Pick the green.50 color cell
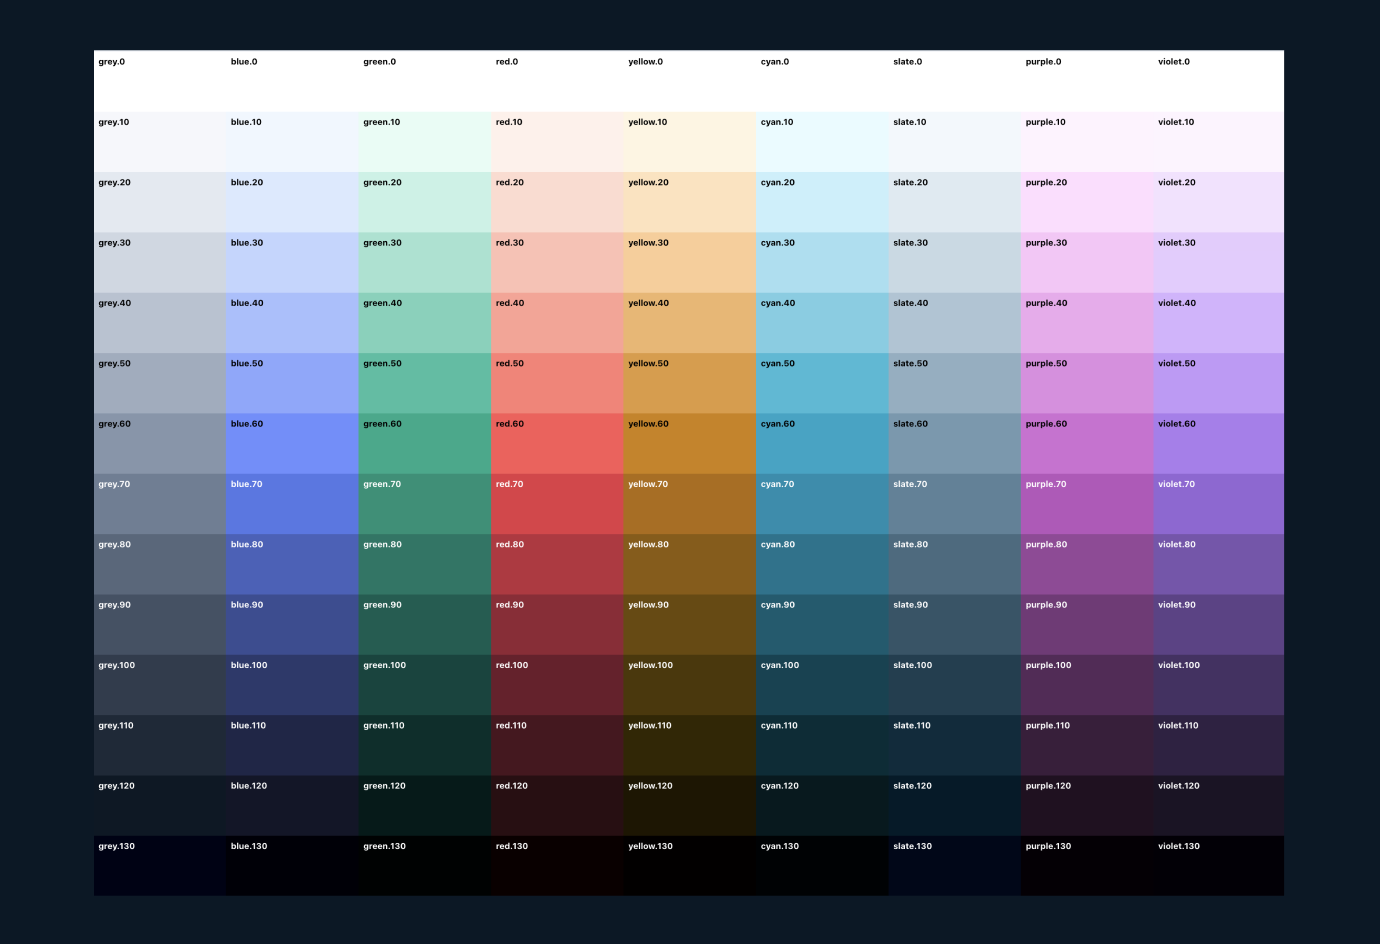 425,383
